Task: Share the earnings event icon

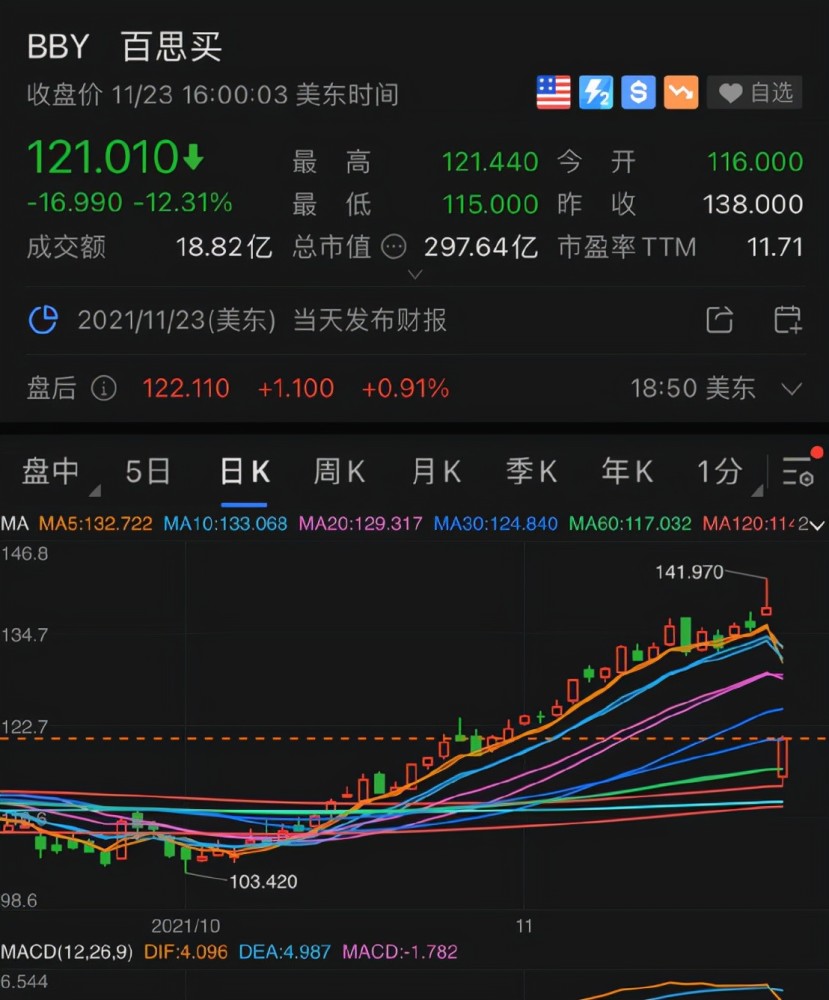Action: tap(719, 320)
